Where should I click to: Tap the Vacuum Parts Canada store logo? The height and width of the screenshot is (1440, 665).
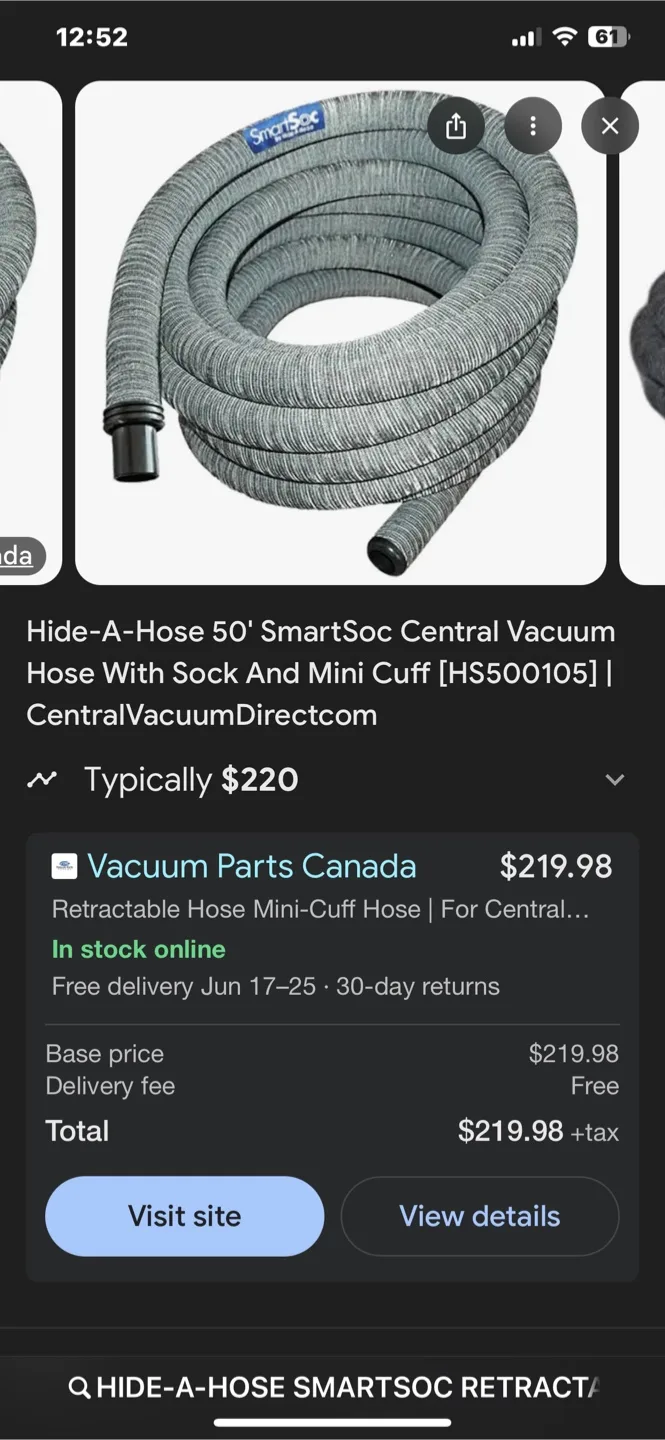[x=64, y=866]
